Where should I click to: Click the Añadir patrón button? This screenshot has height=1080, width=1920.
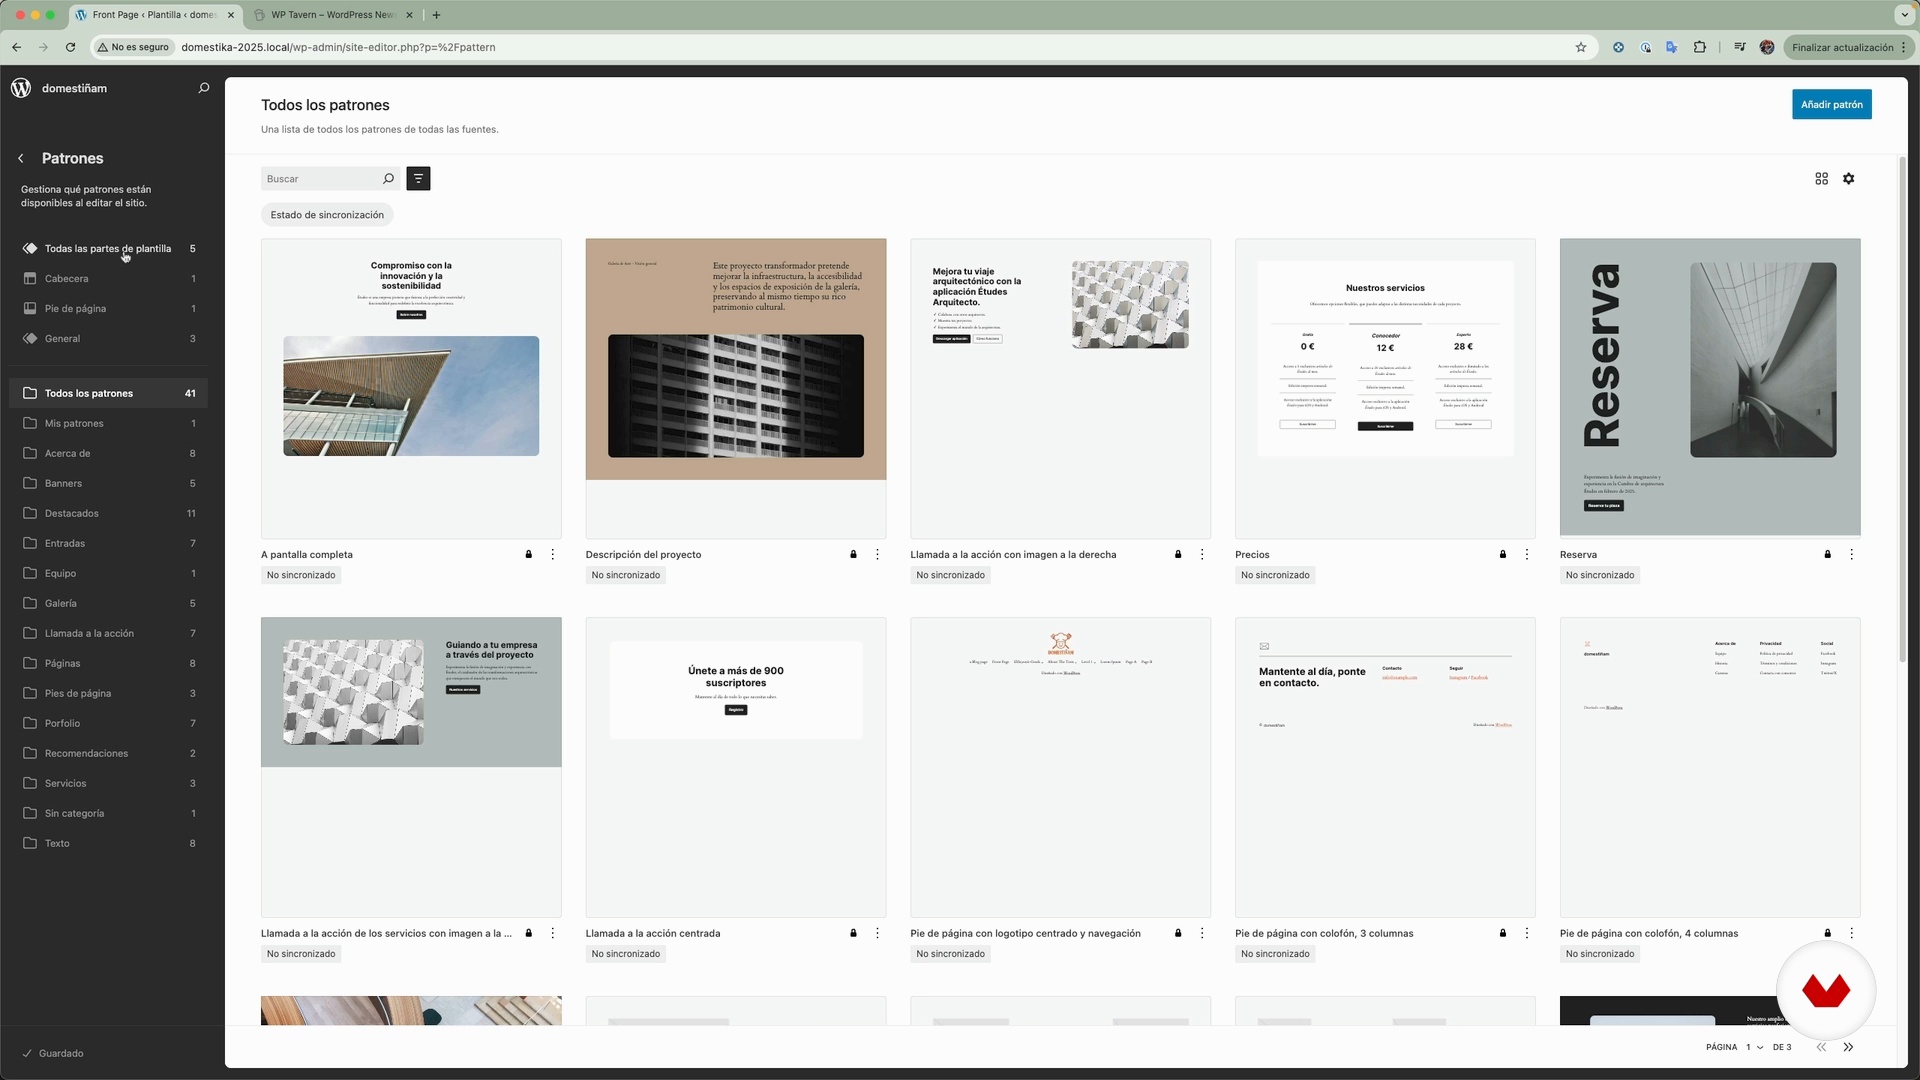1831,105
